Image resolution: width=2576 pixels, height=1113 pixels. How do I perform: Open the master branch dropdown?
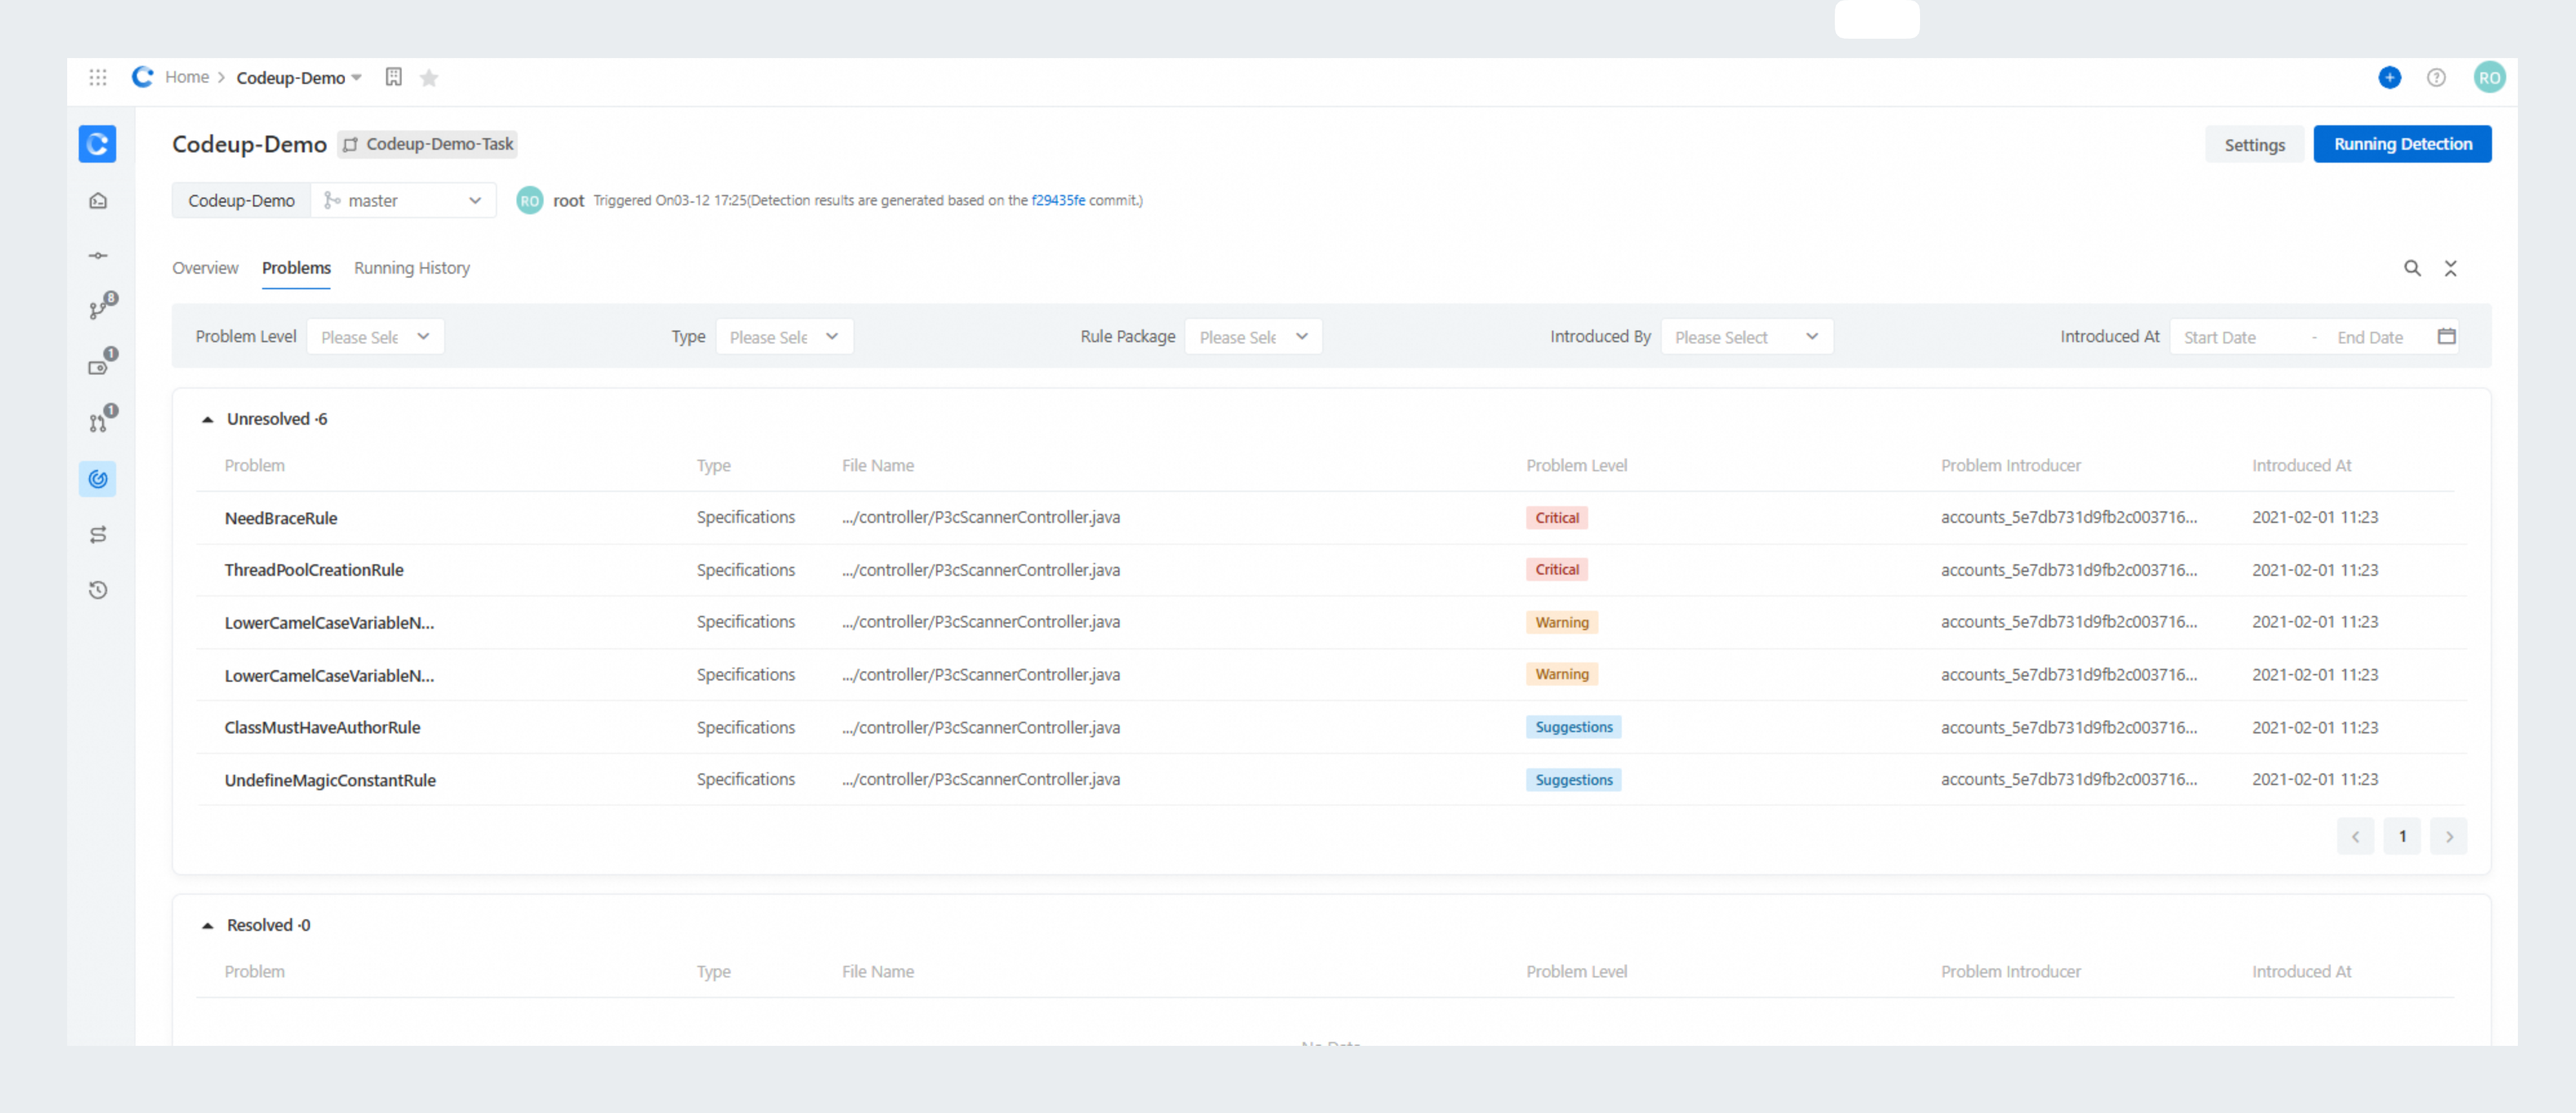point(404,200)
